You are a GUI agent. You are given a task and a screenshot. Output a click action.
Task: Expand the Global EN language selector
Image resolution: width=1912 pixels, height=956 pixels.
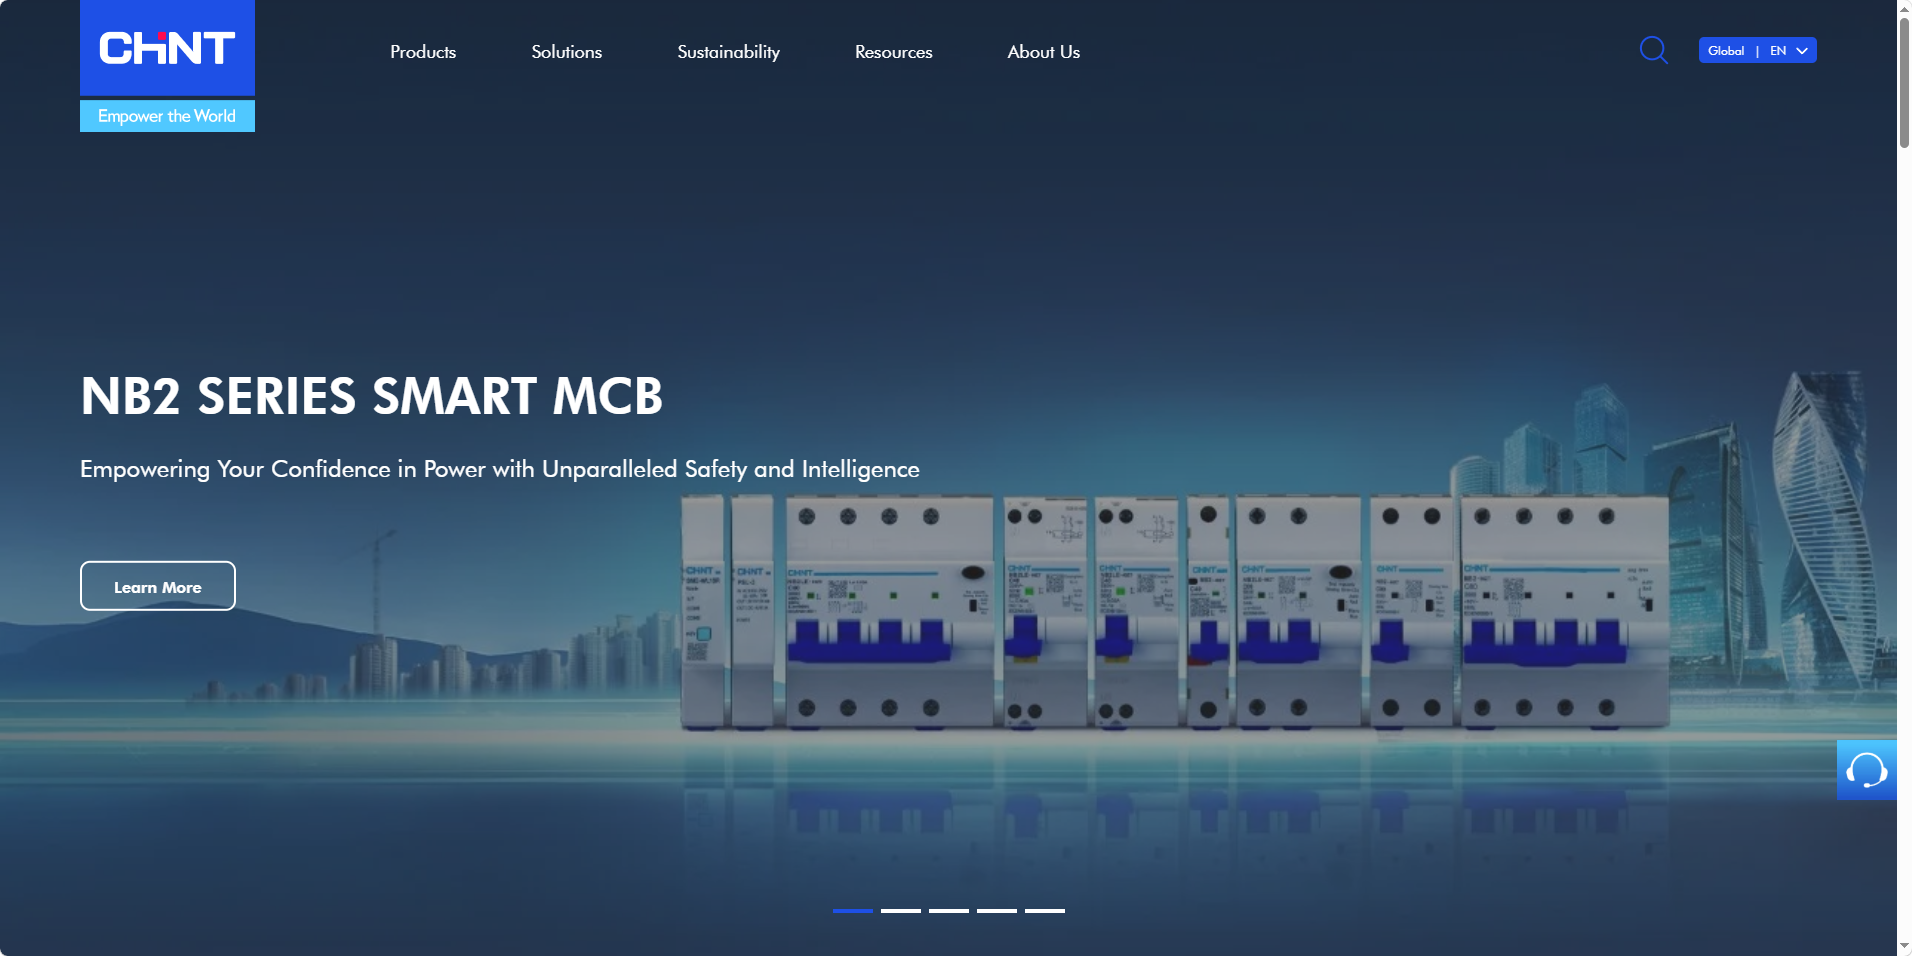(x=1757, y=50)
